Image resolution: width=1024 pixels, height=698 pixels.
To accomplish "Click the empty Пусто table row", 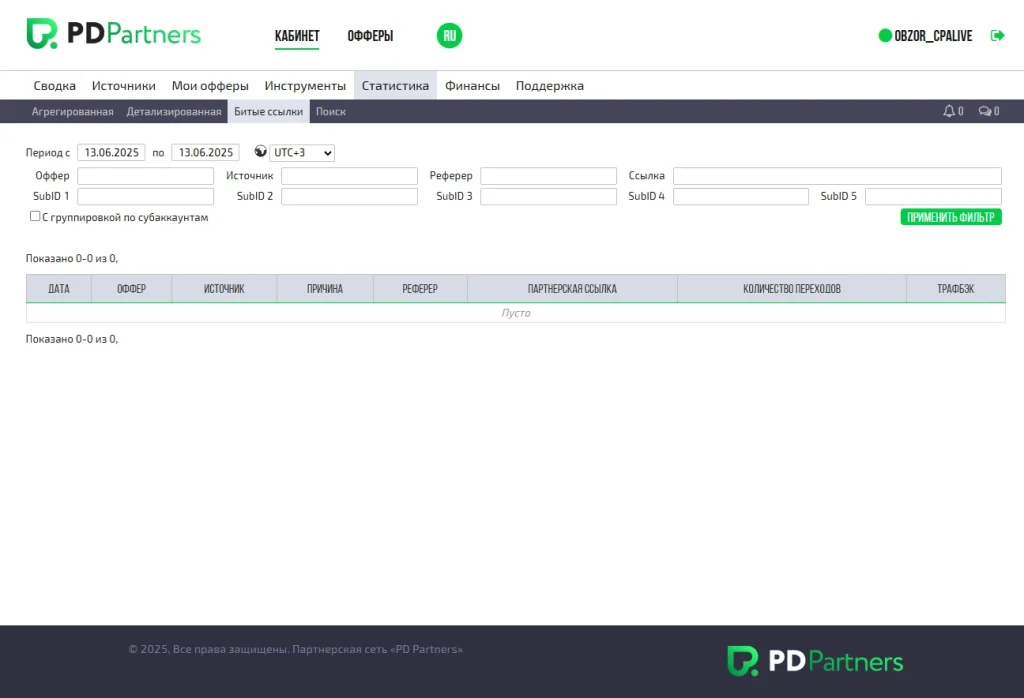I will click(516, 313).
